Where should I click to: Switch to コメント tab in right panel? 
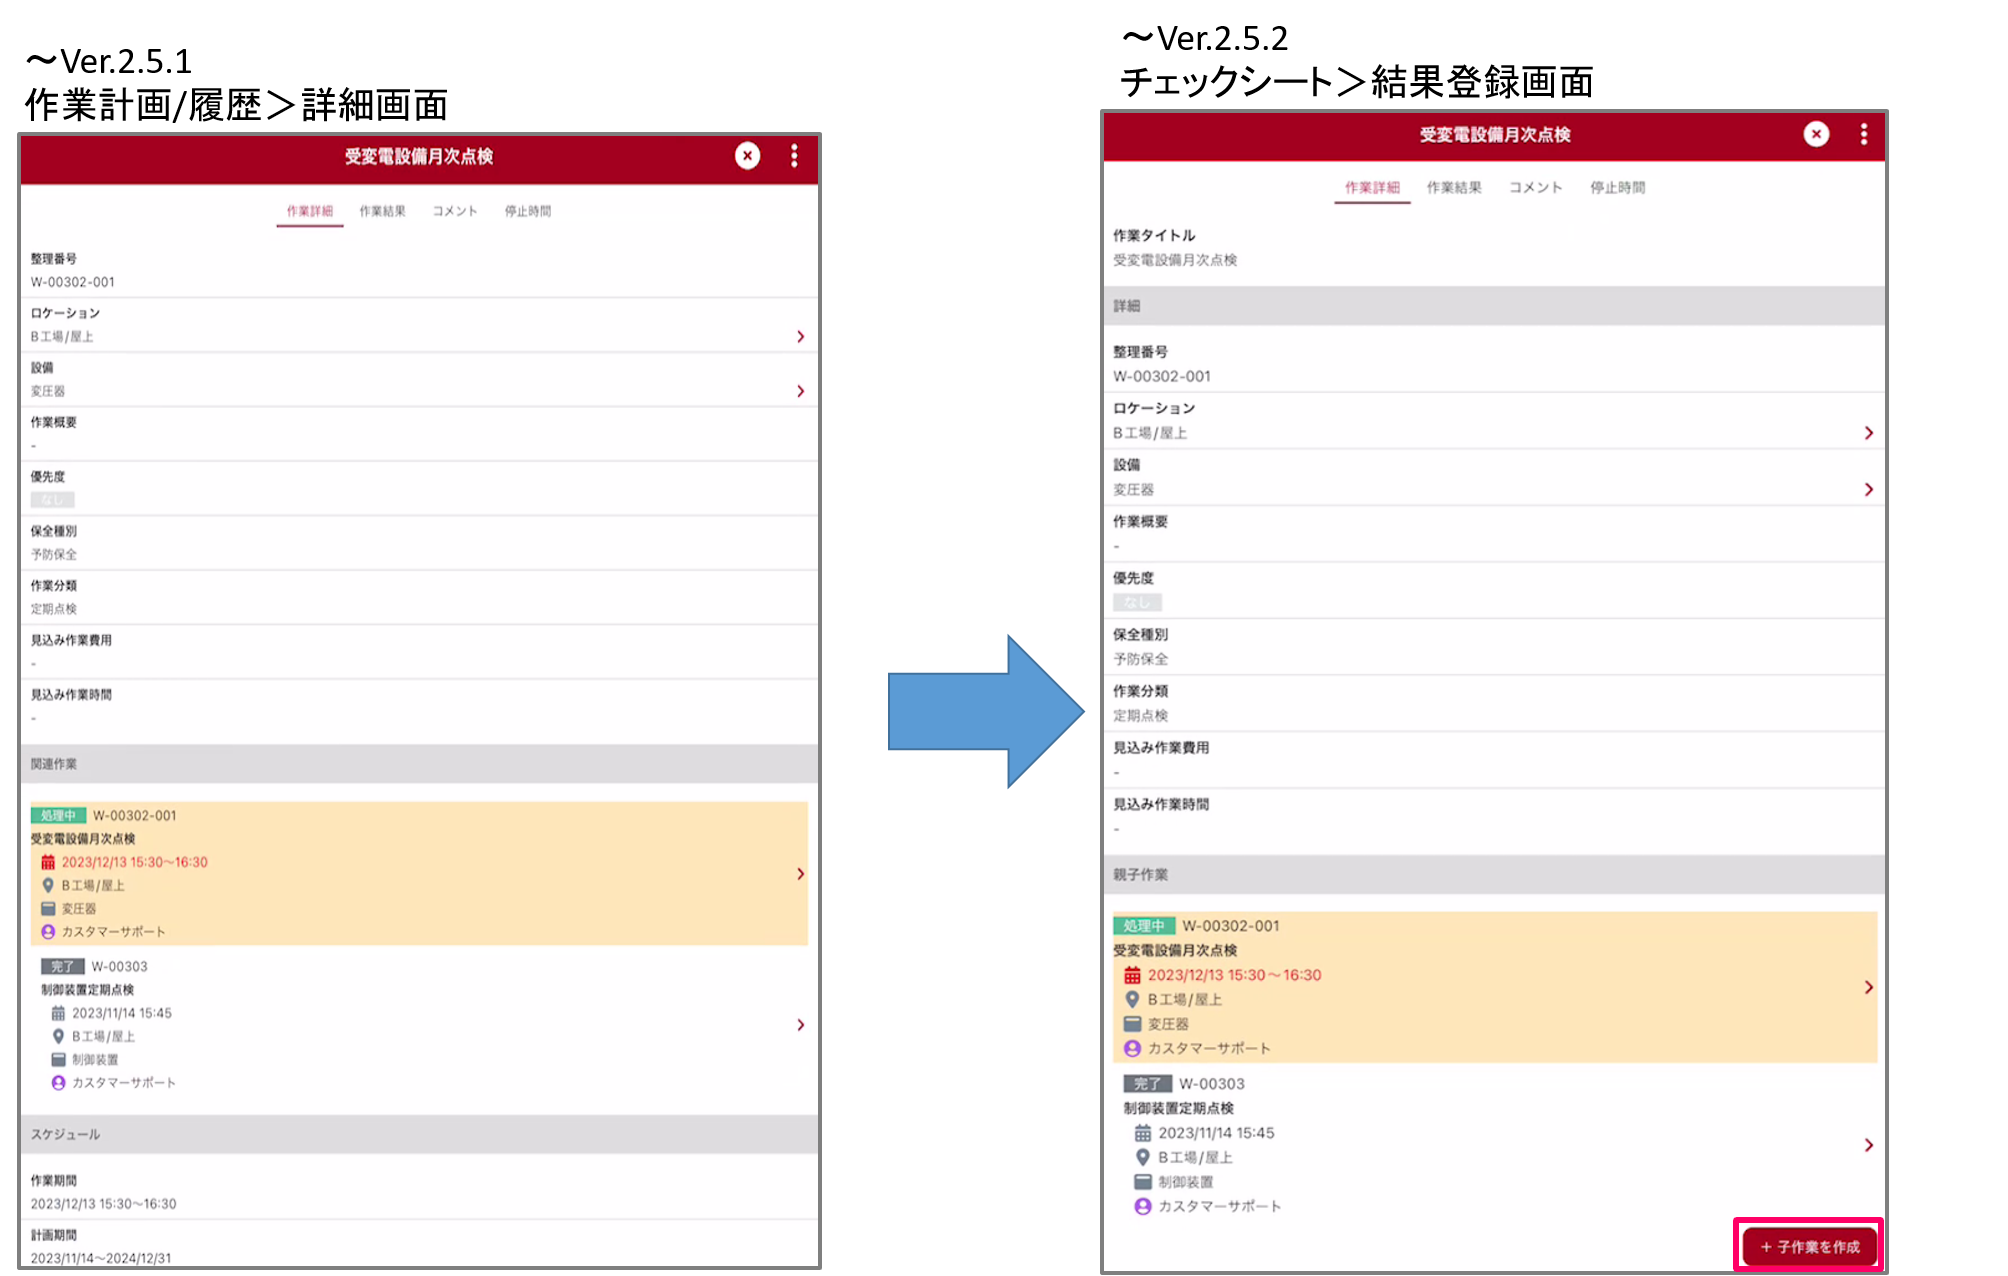1535,187
